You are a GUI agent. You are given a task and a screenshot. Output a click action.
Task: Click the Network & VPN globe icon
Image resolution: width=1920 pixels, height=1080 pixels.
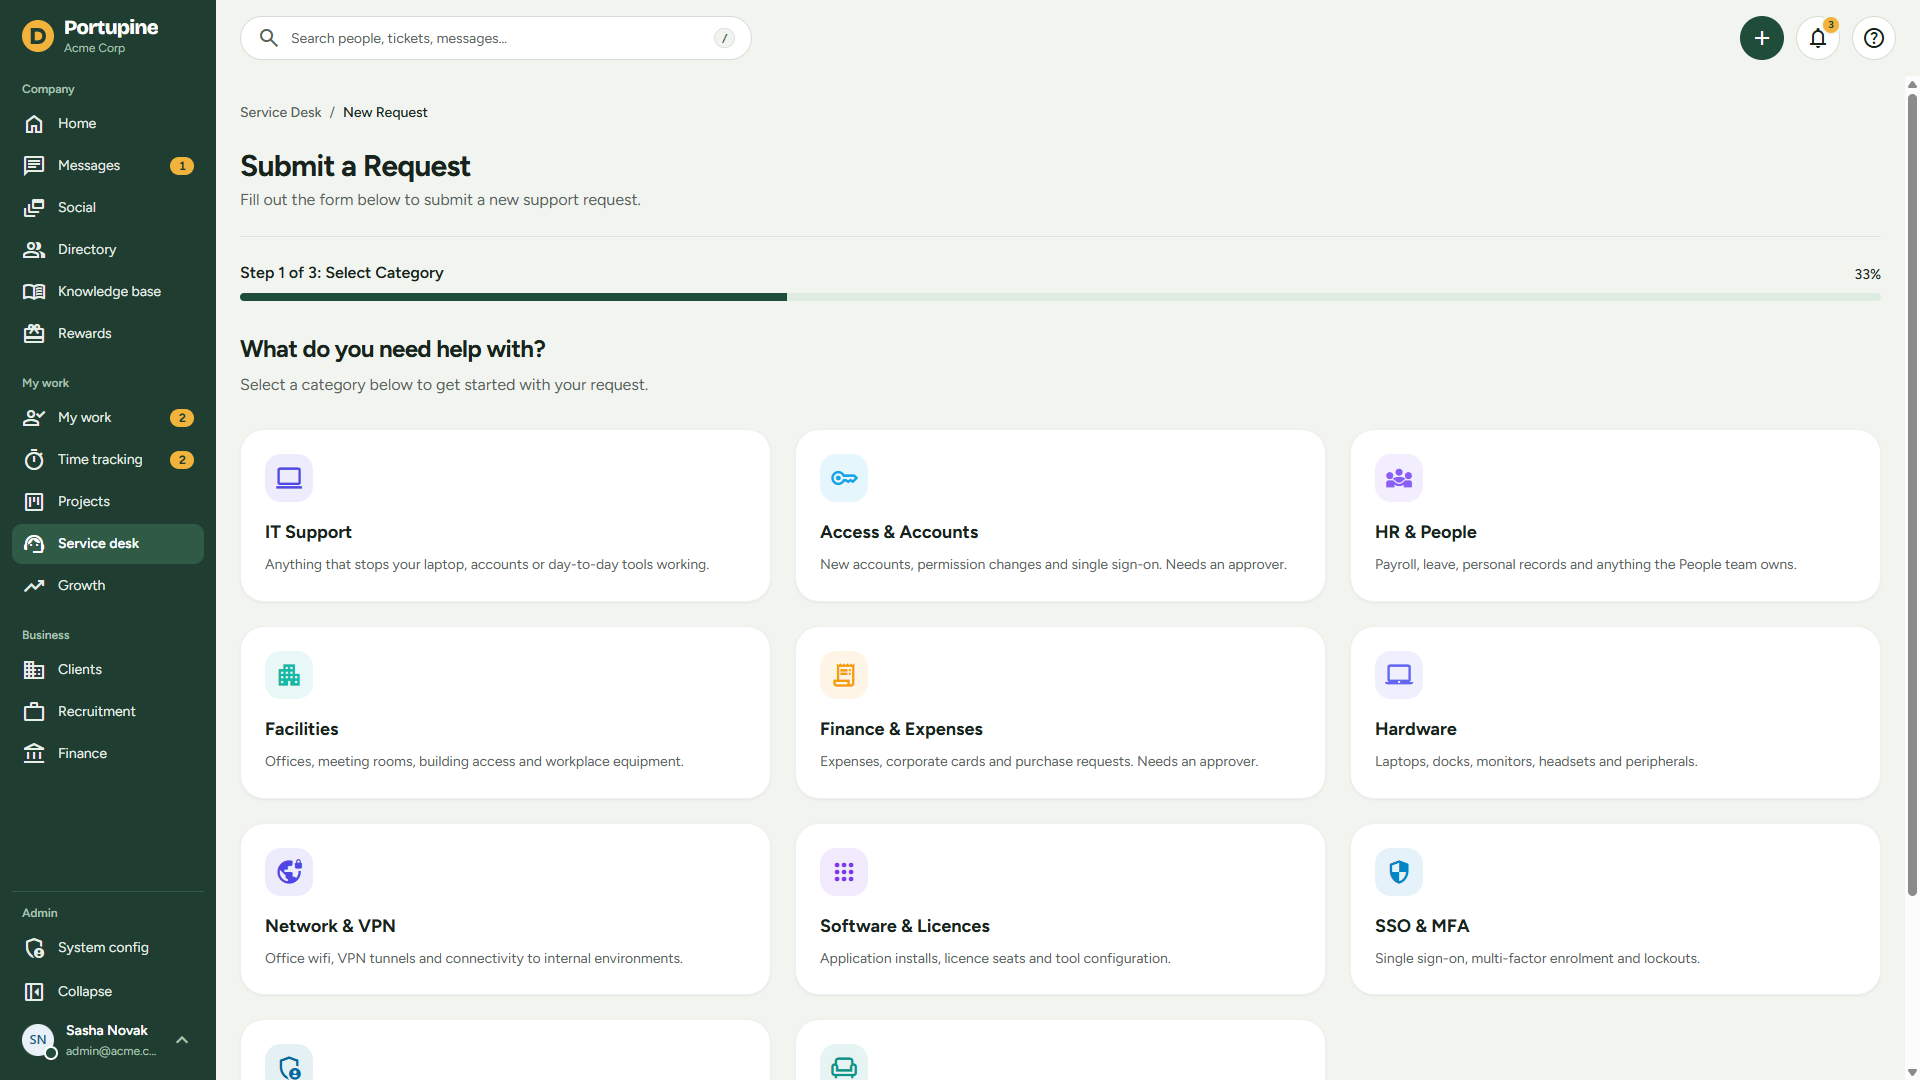(x=289, y=872)
